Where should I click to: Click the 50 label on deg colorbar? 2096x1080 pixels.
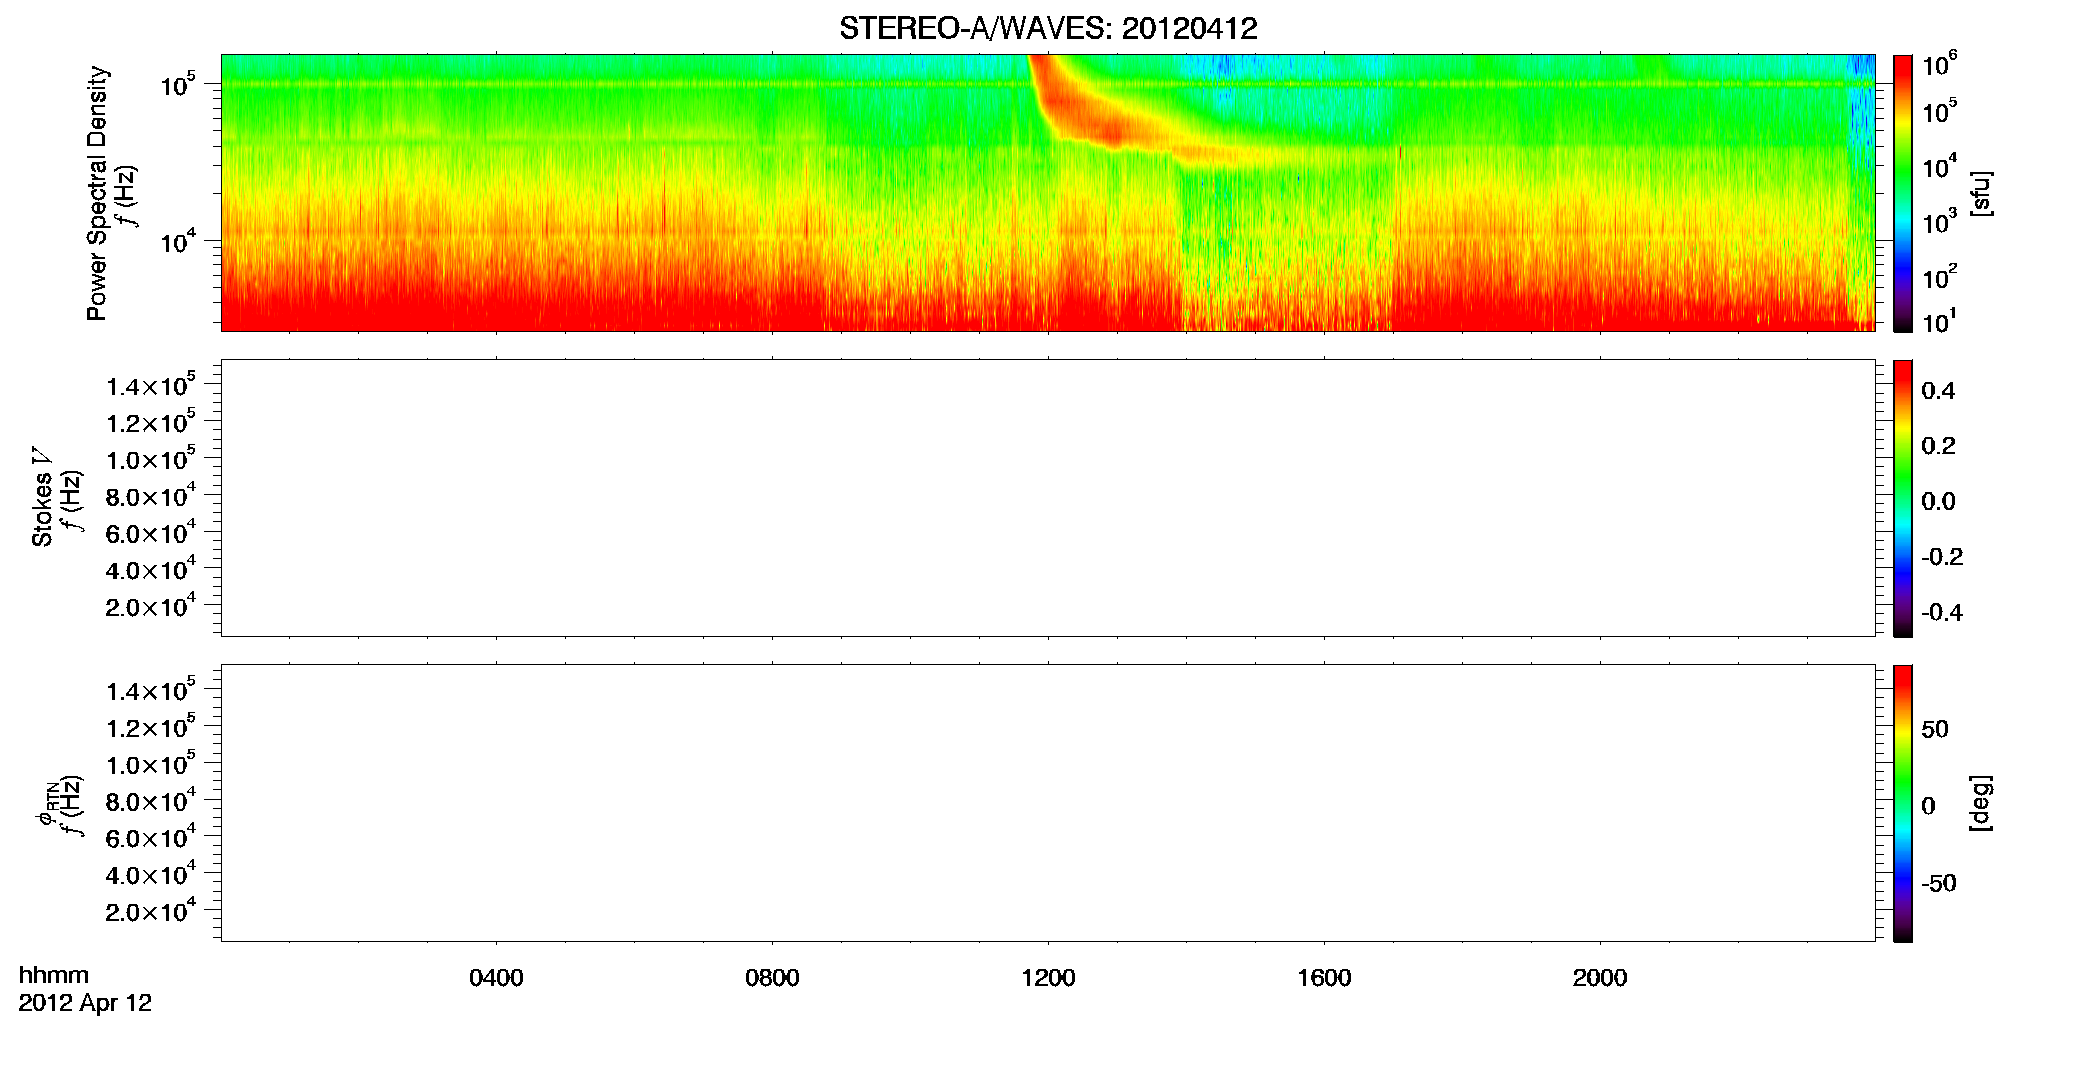(x=1935, y=729)
